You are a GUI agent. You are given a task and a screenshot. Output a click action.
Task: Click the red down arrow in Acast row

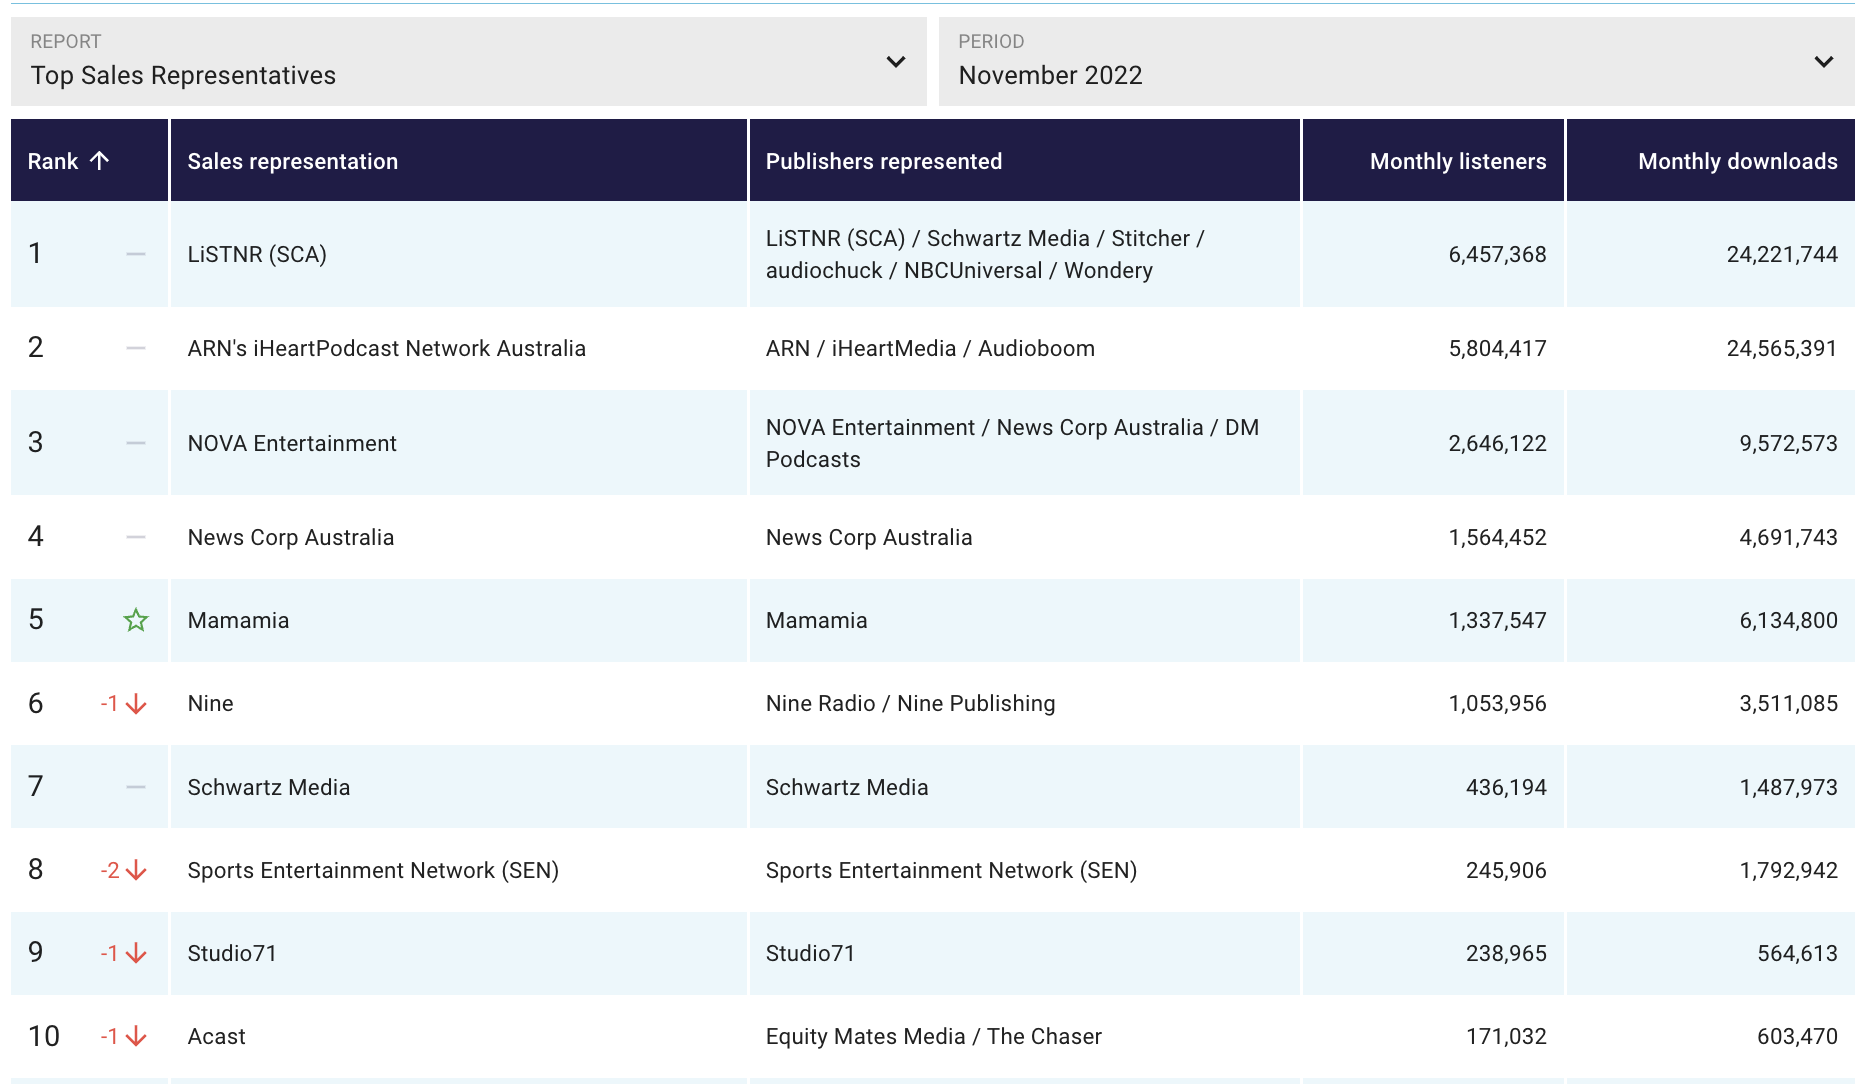(137, 1037)
